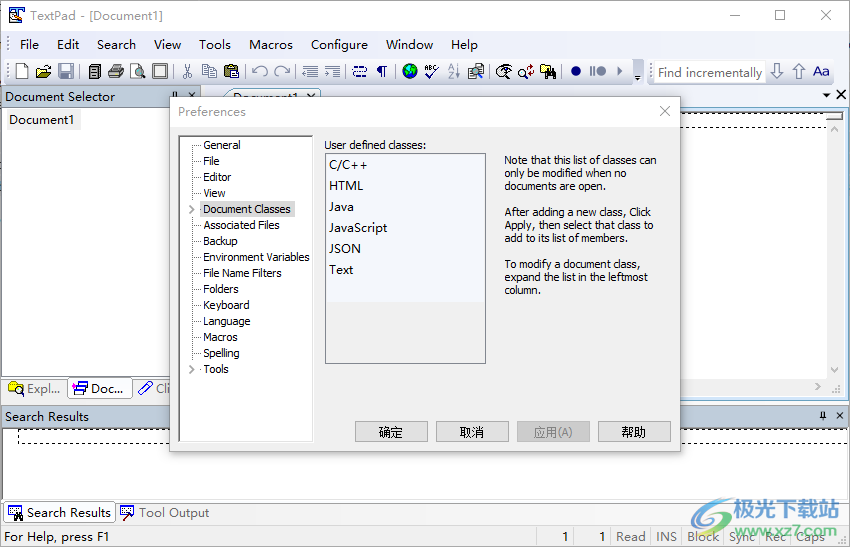Viewport: 850px width, 547px height.
Task: Start macro recording with the dot icon
Action: (576, 72)
